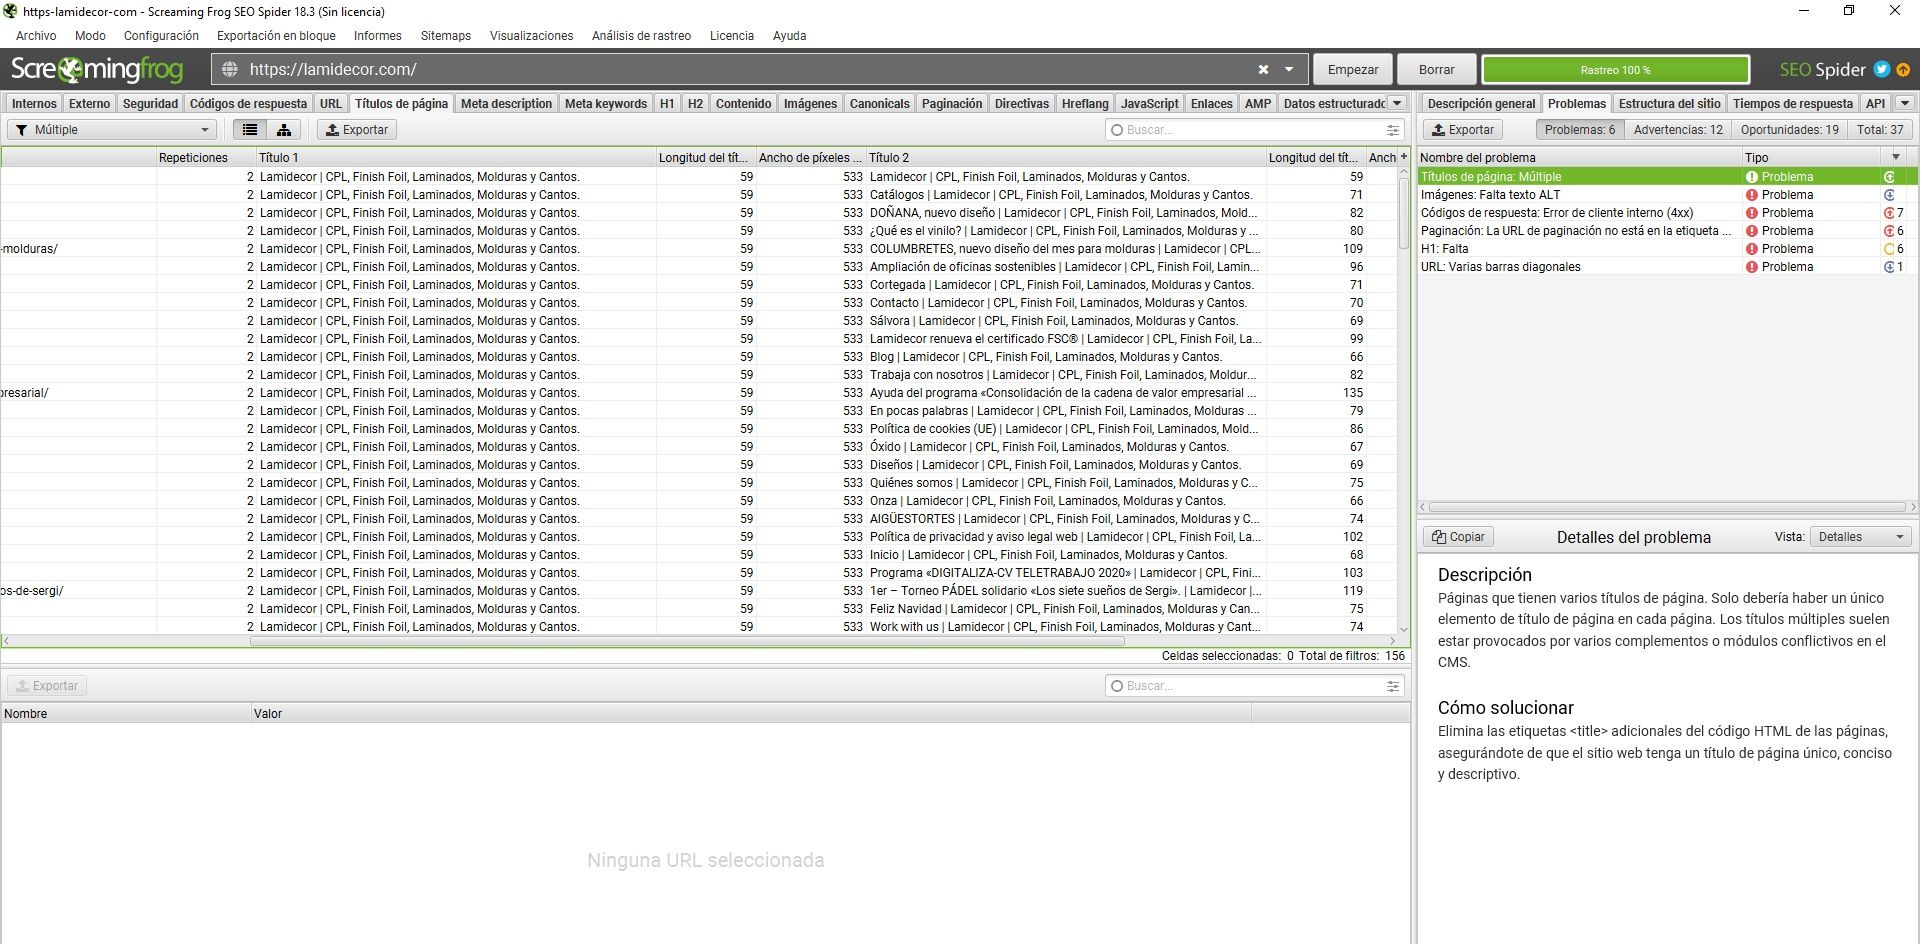This screenshot has width=1922, height=944.
Task: Open the URL bar history dropdown arrow
Action: (x=1289, y=69)
